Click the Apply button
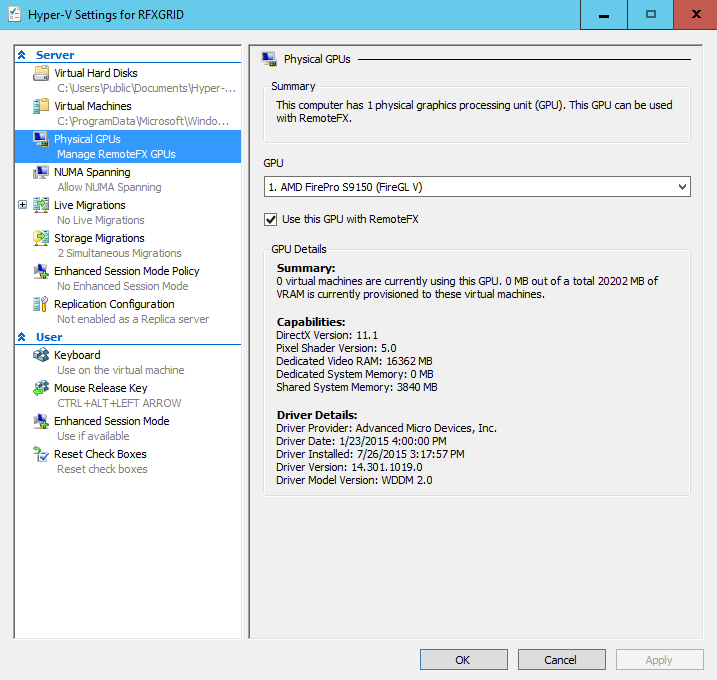This screenshot has width=717, height=680. pos(659,660)
